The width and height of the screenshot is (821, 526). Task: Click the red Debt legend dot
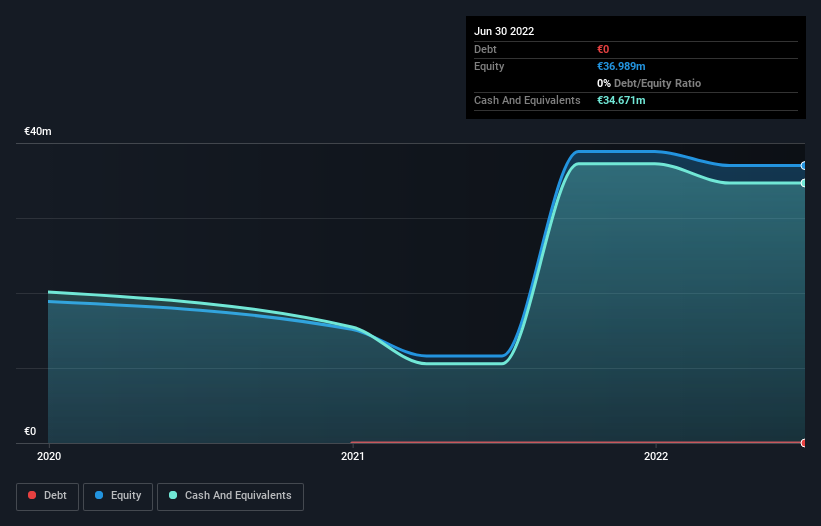(32, 495)
